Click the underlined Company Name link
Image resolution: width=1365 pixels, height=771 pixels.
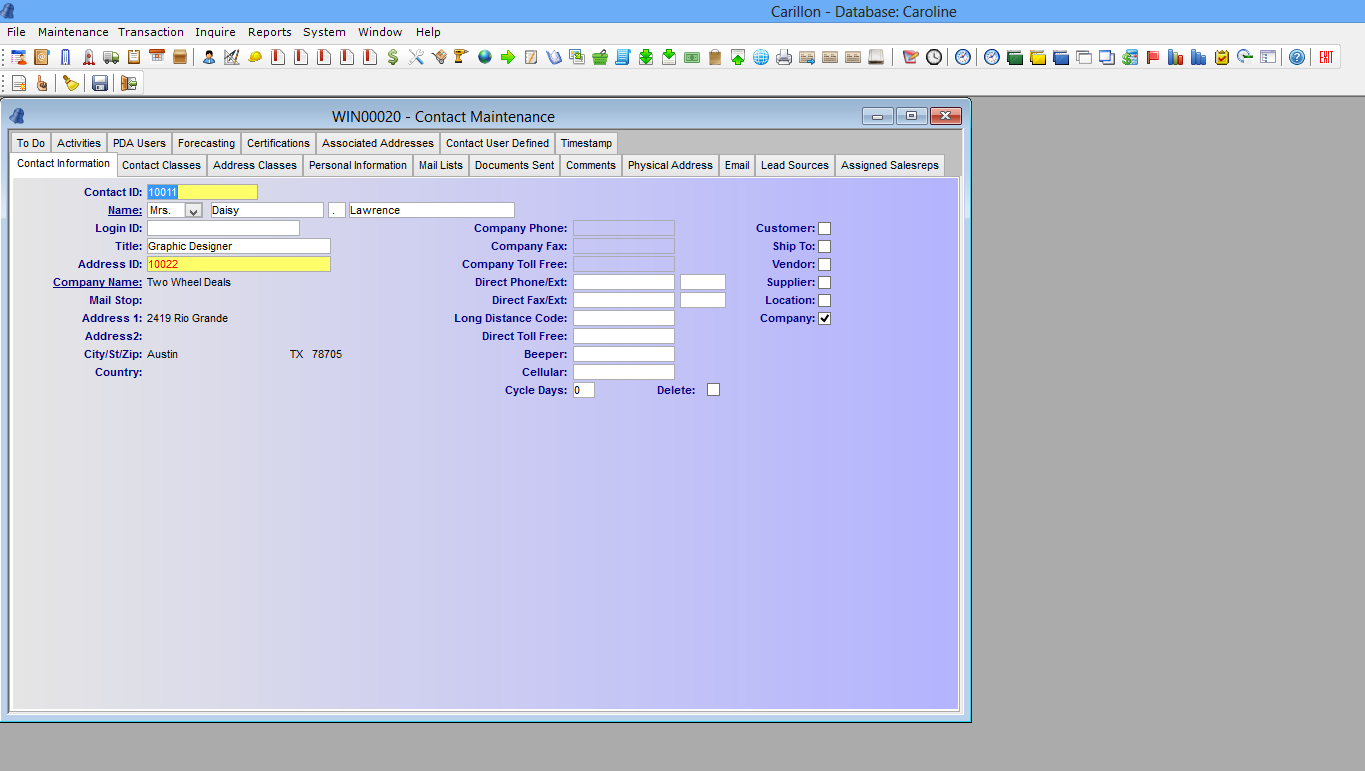click(97, 282)
